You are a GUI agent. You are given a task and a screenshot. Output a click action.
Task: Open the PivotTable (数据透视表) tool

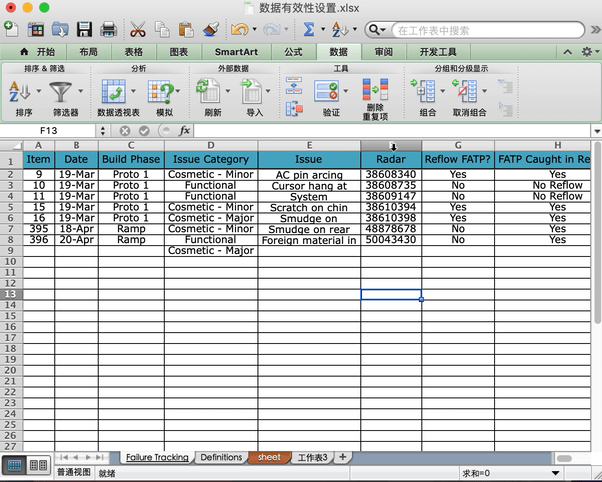pyautogui.click(x=115, y=92)
